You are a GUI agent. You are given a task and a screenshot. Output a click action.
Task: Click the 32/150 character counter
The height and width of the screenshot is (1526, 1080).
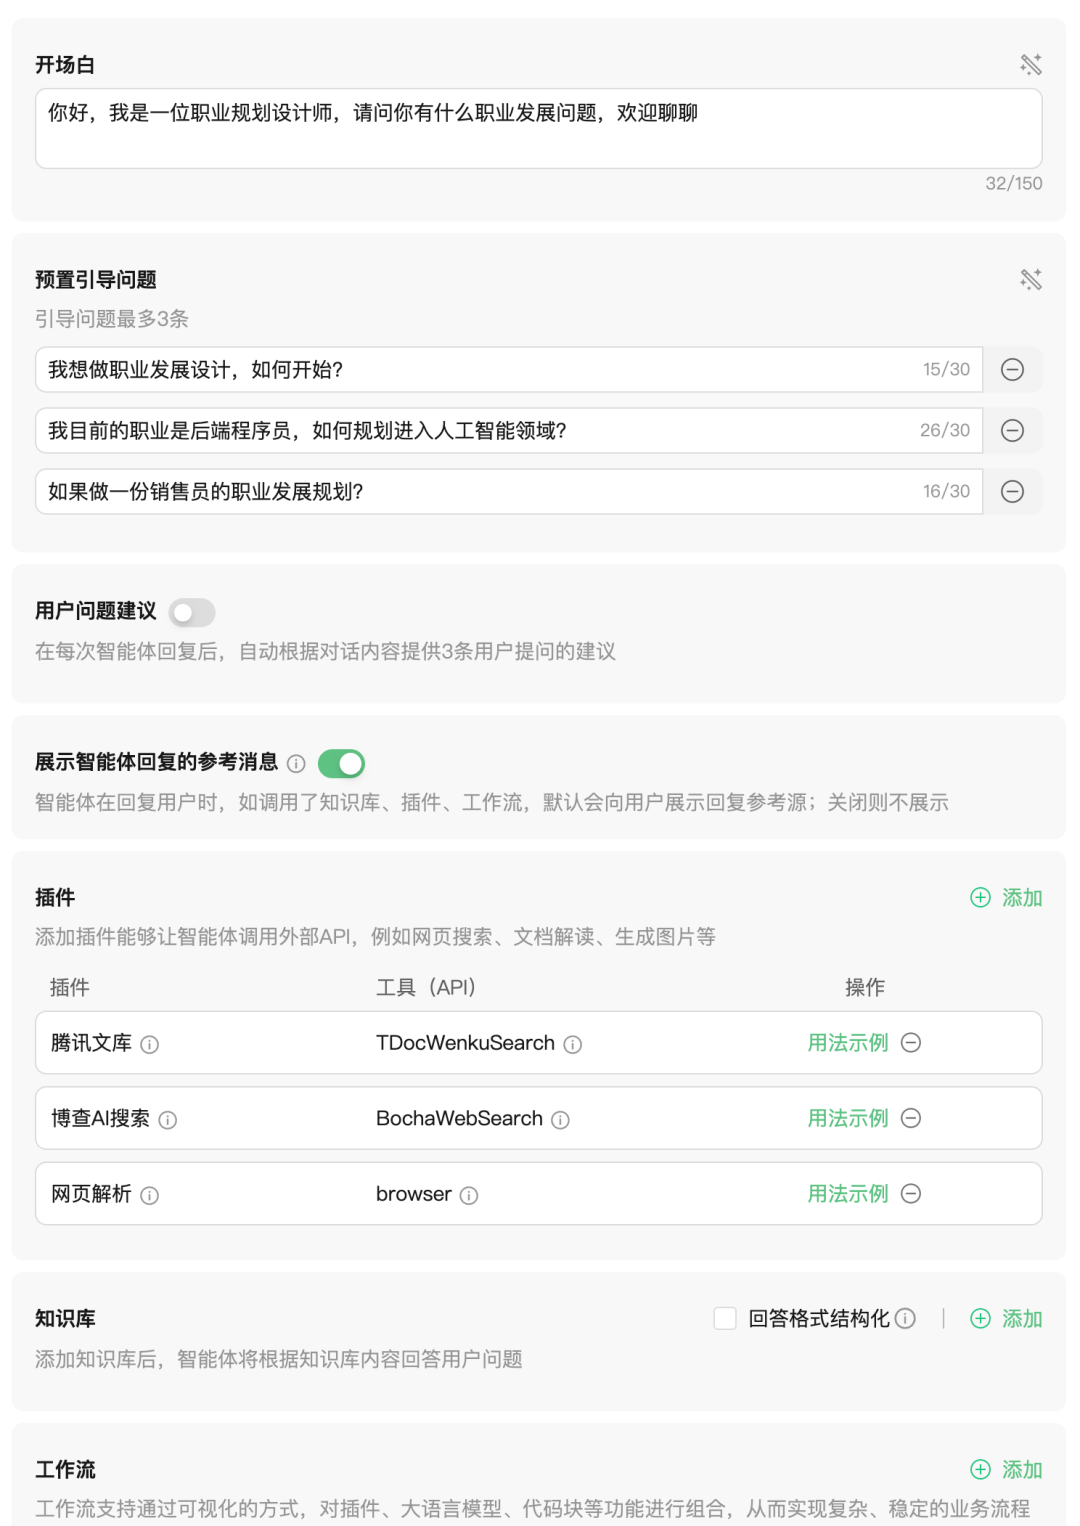coord(1014,184)
